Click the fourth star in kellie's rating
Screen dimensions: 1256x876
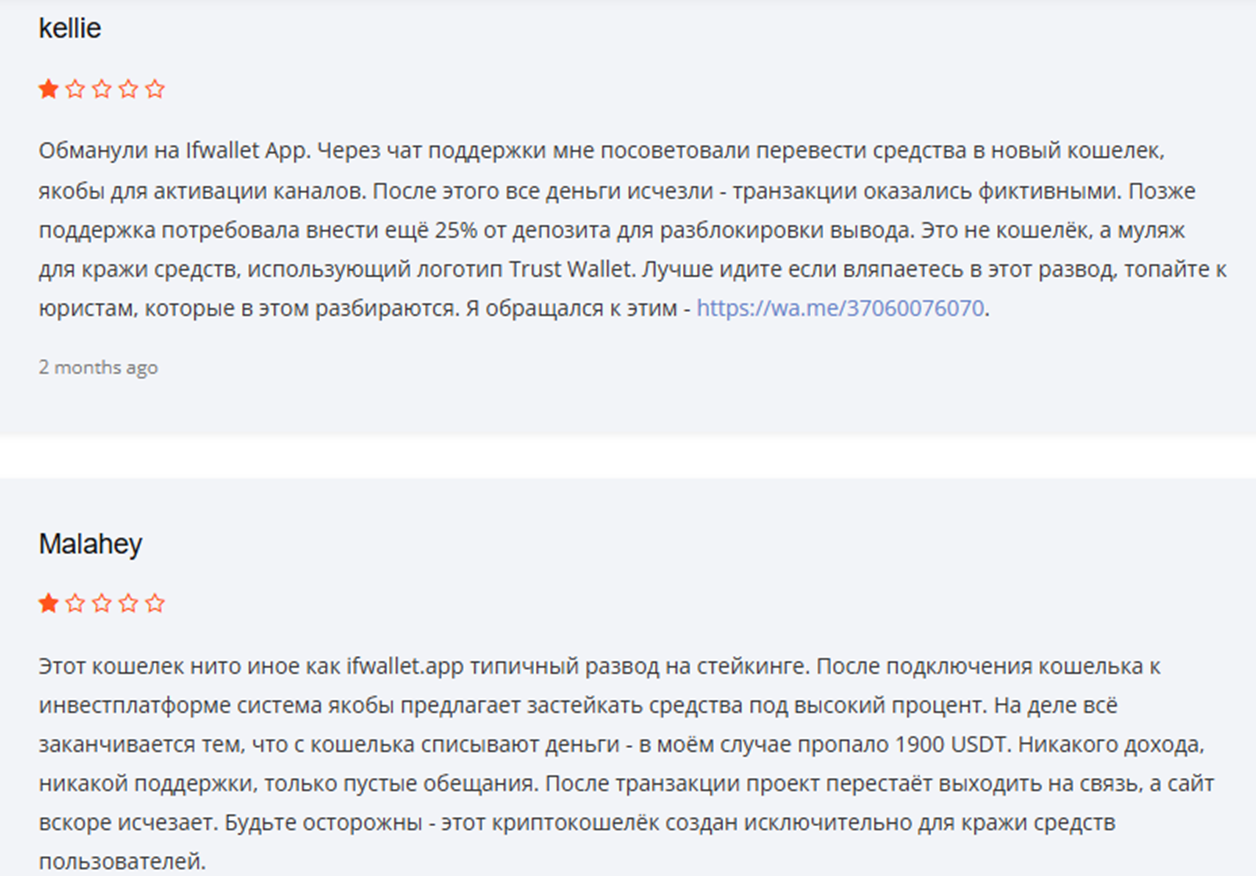pyautogui.click(x=128, y=89)
